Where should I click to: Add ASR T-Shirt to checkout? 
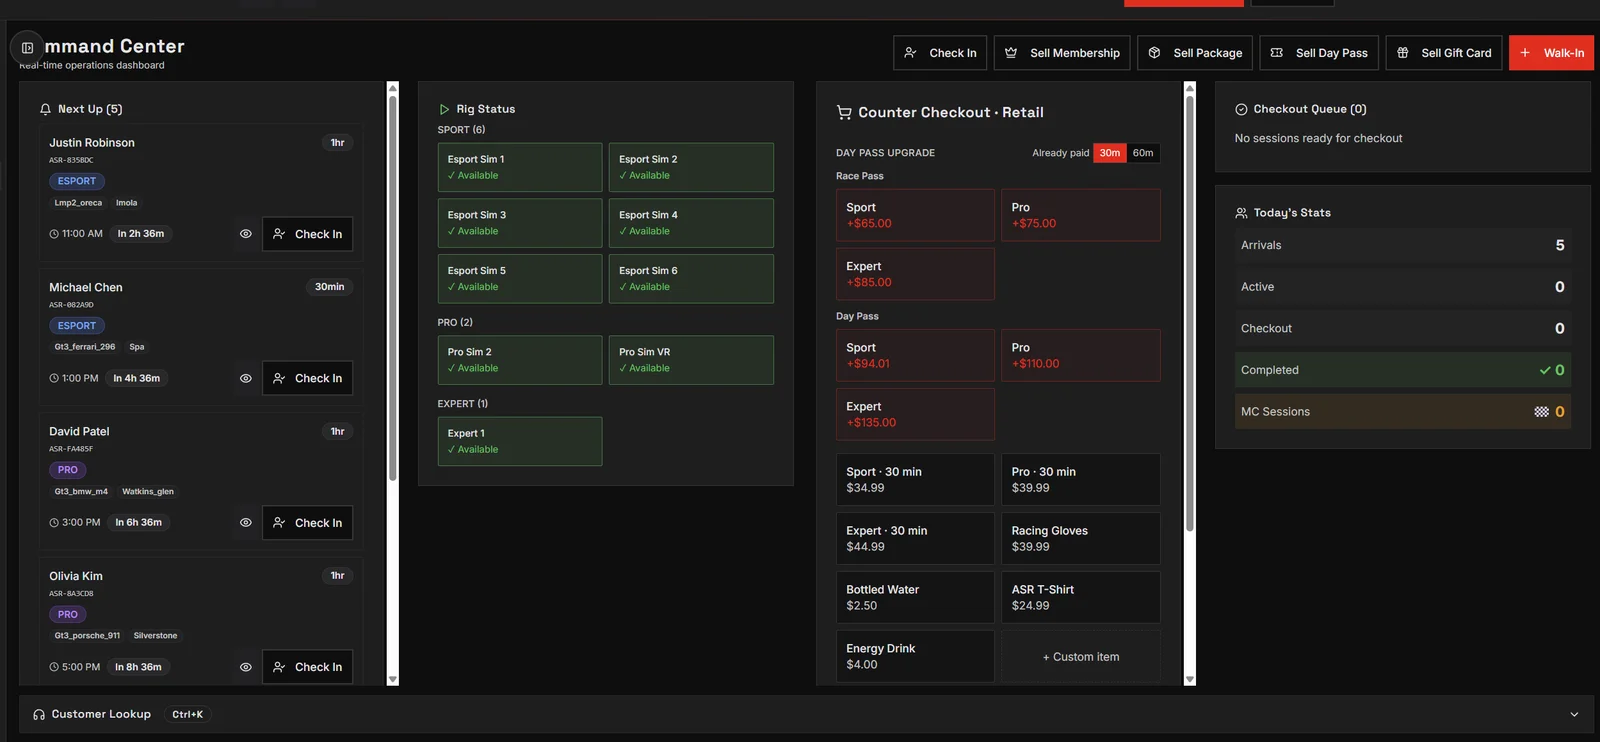click(1081, 598)
